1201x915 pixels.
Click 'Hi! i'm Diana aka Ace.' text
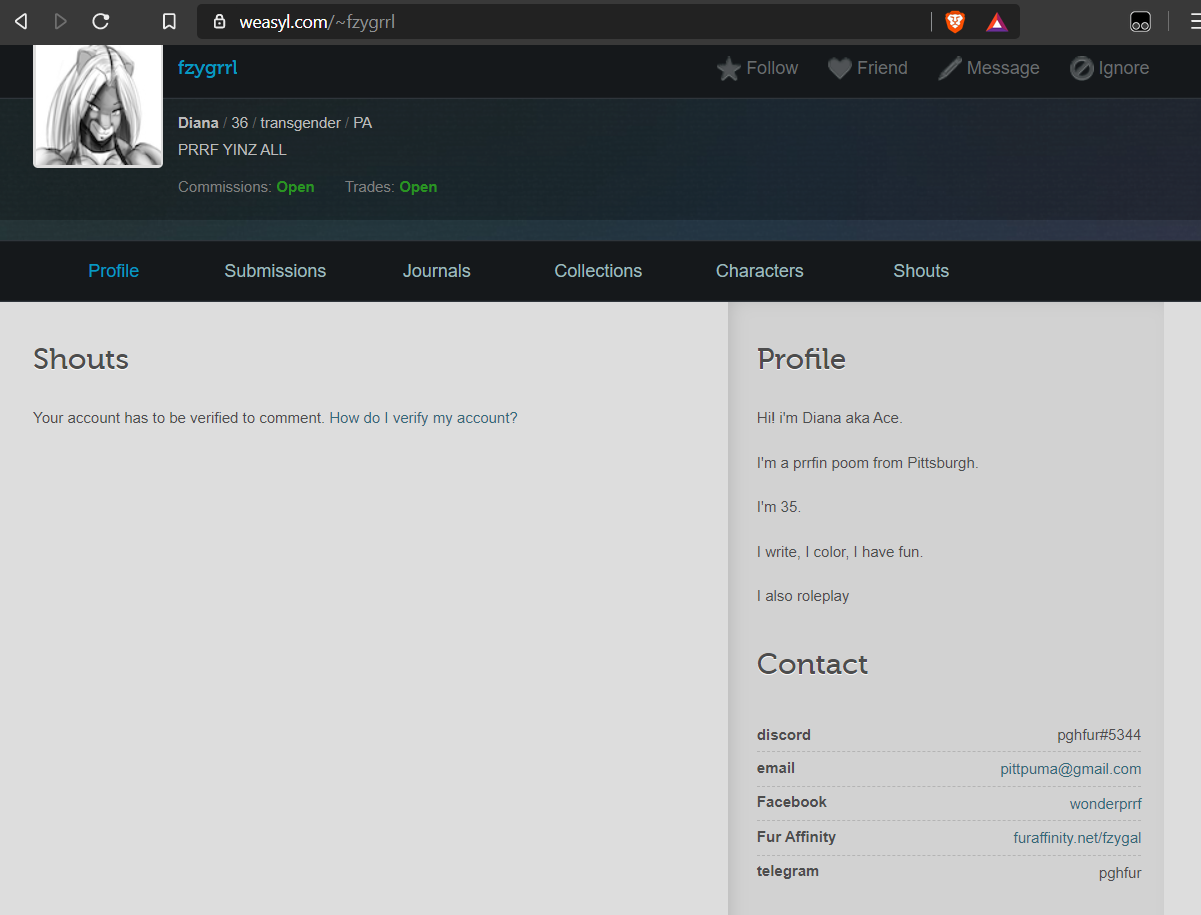click(830, 418)
